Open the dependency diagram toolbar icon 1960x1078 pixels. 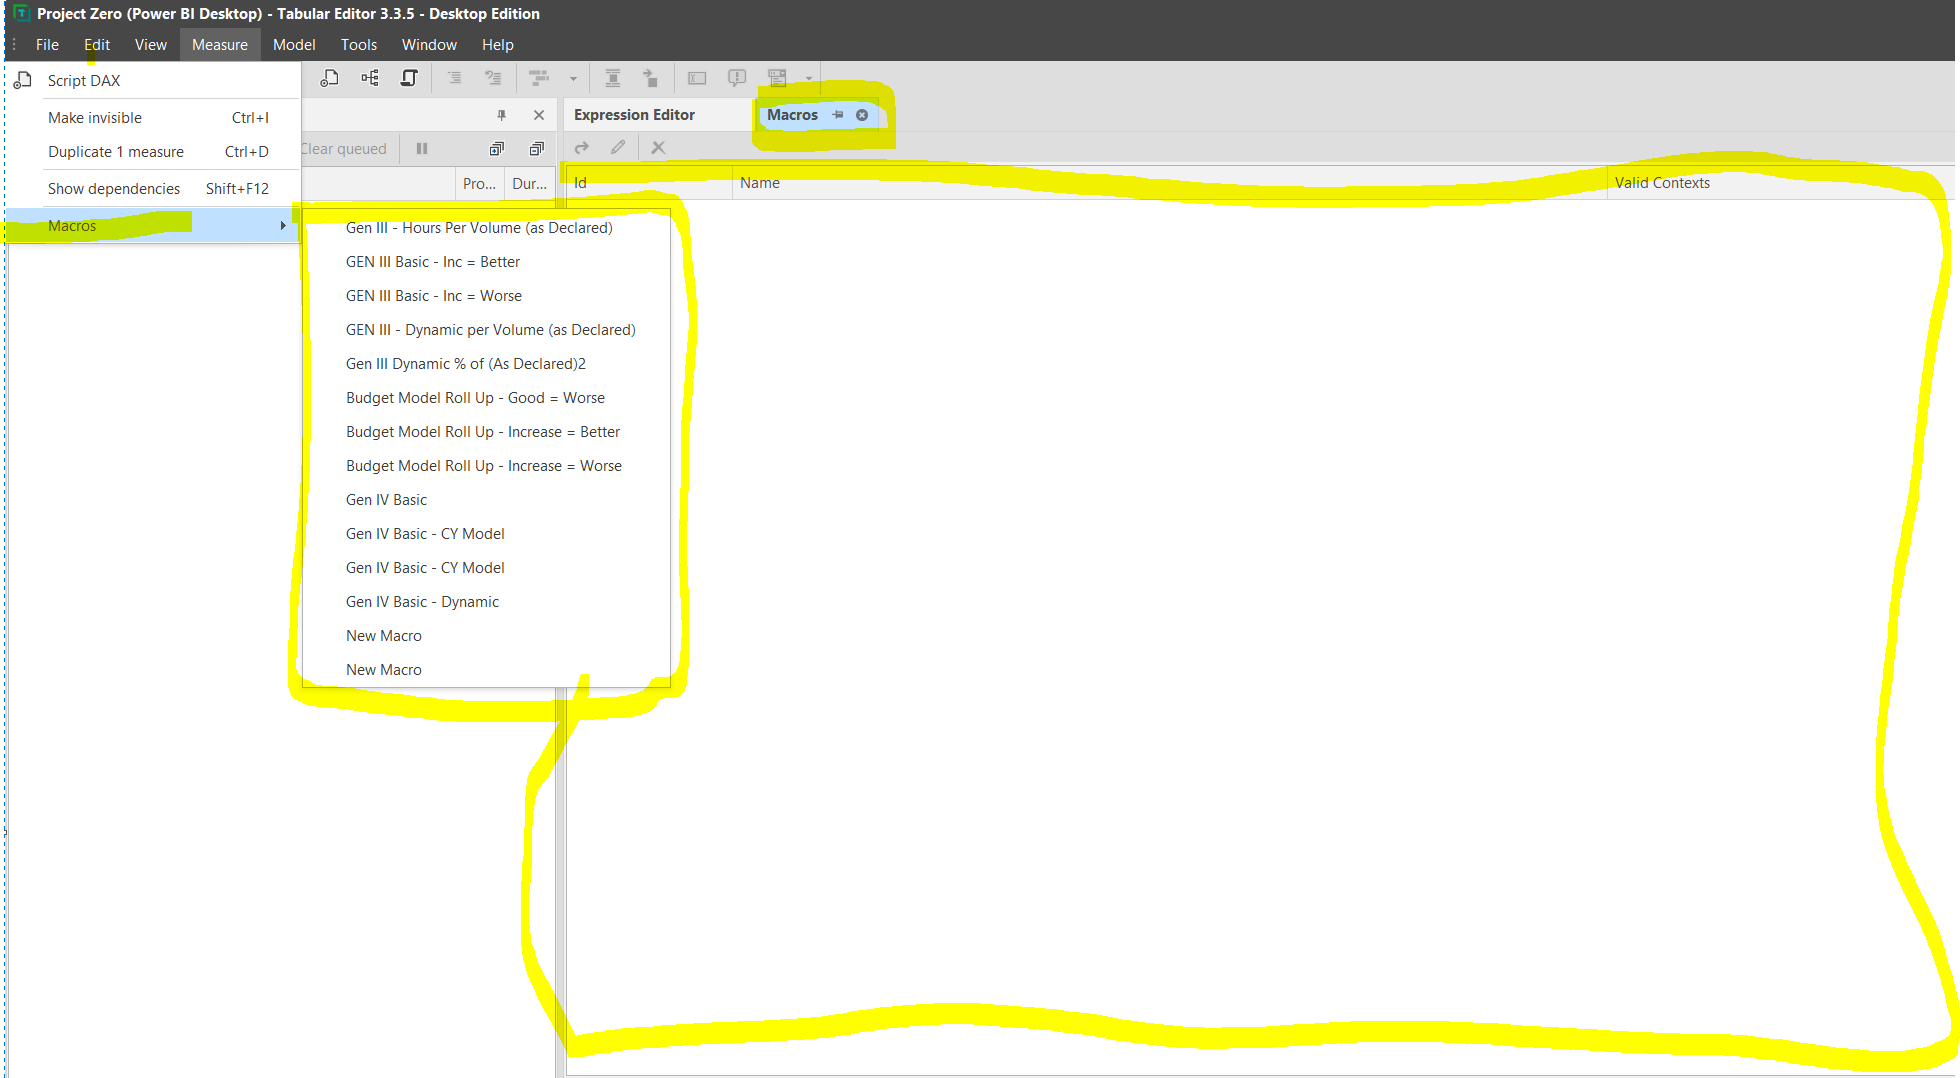pos(369,78)
